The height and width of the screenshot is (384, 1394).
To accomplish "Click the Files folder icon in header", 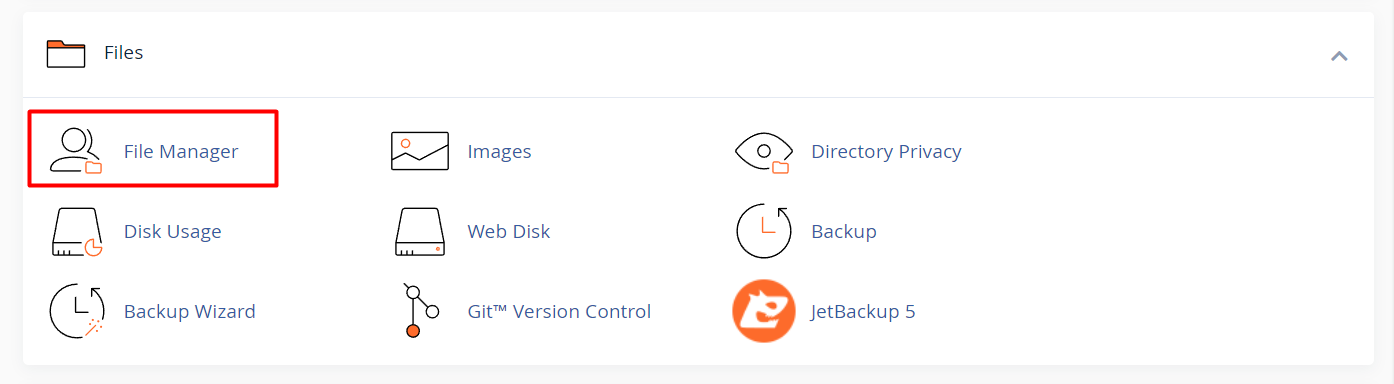I will coord(66,53).
